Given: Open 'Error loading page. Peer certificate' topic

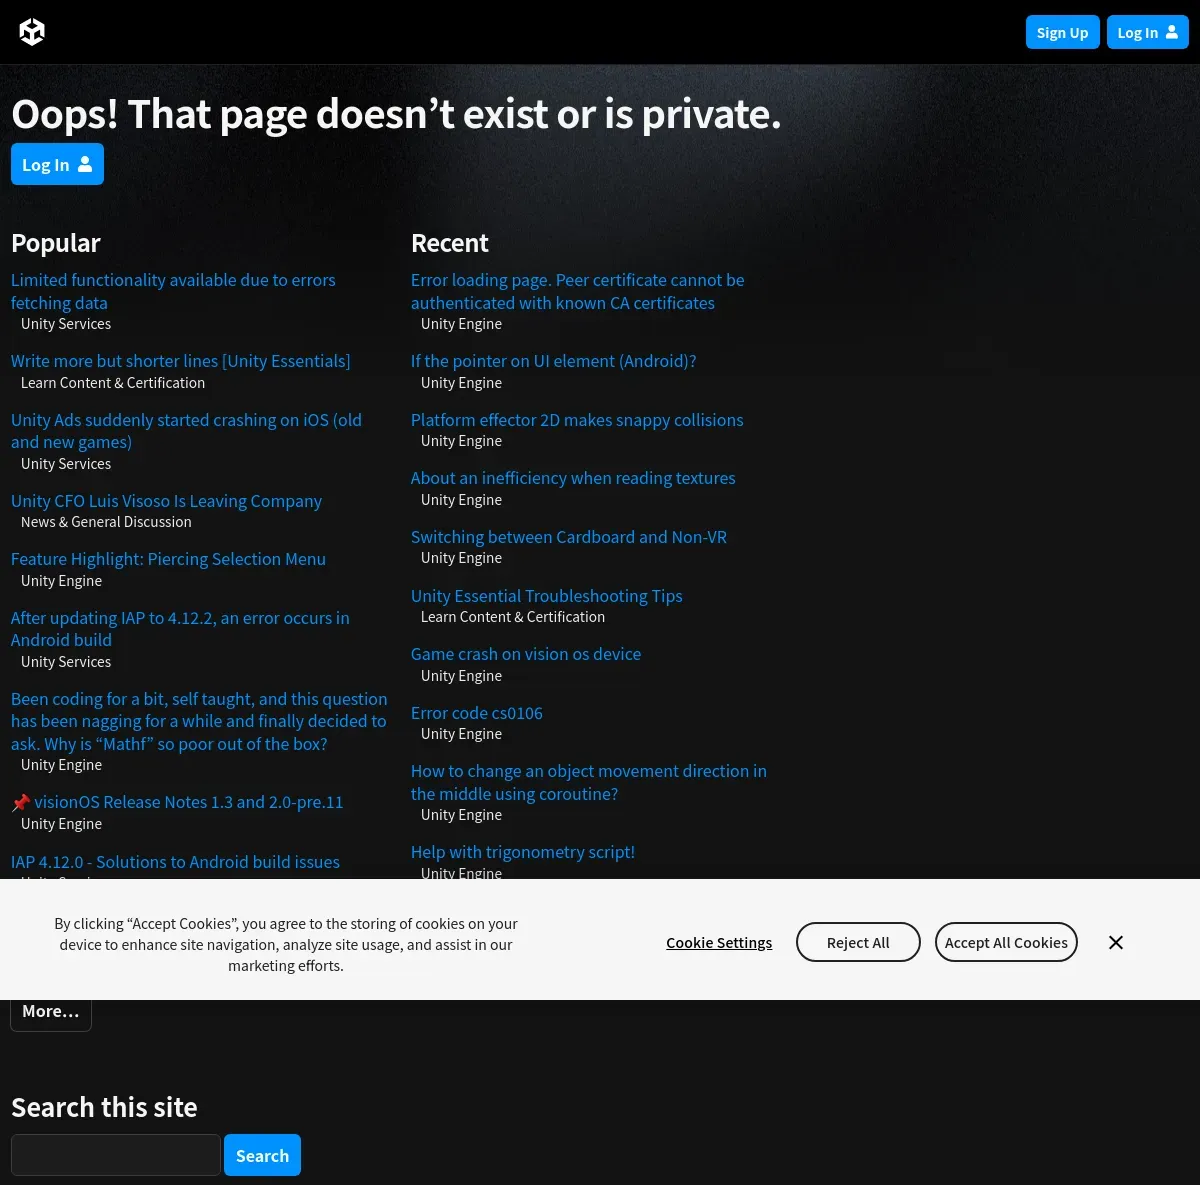Looking at the screenshot, I should click(x=577, y=291).
